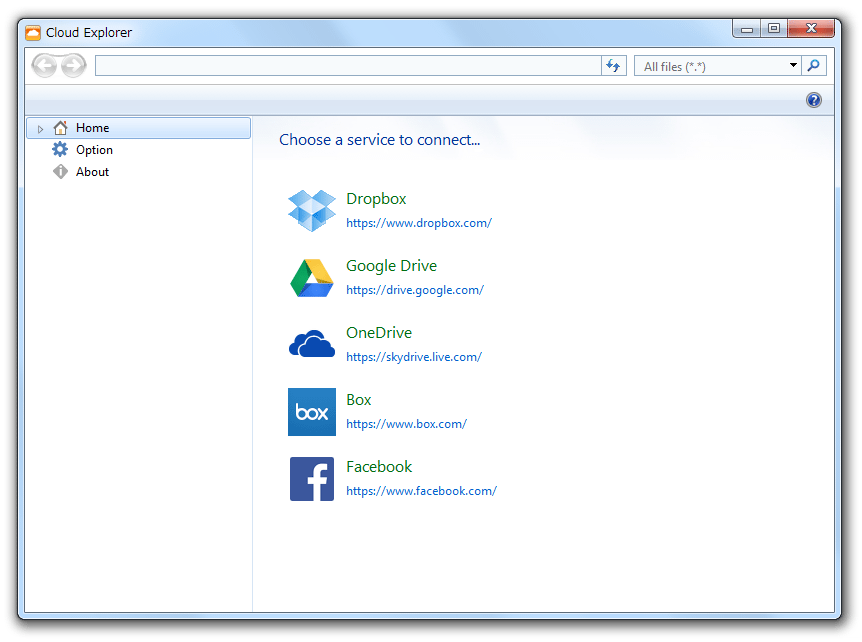This screenshot has width=862, height=642.
Task: Connect to the Google Drive service
Action: tap(391, 266)
